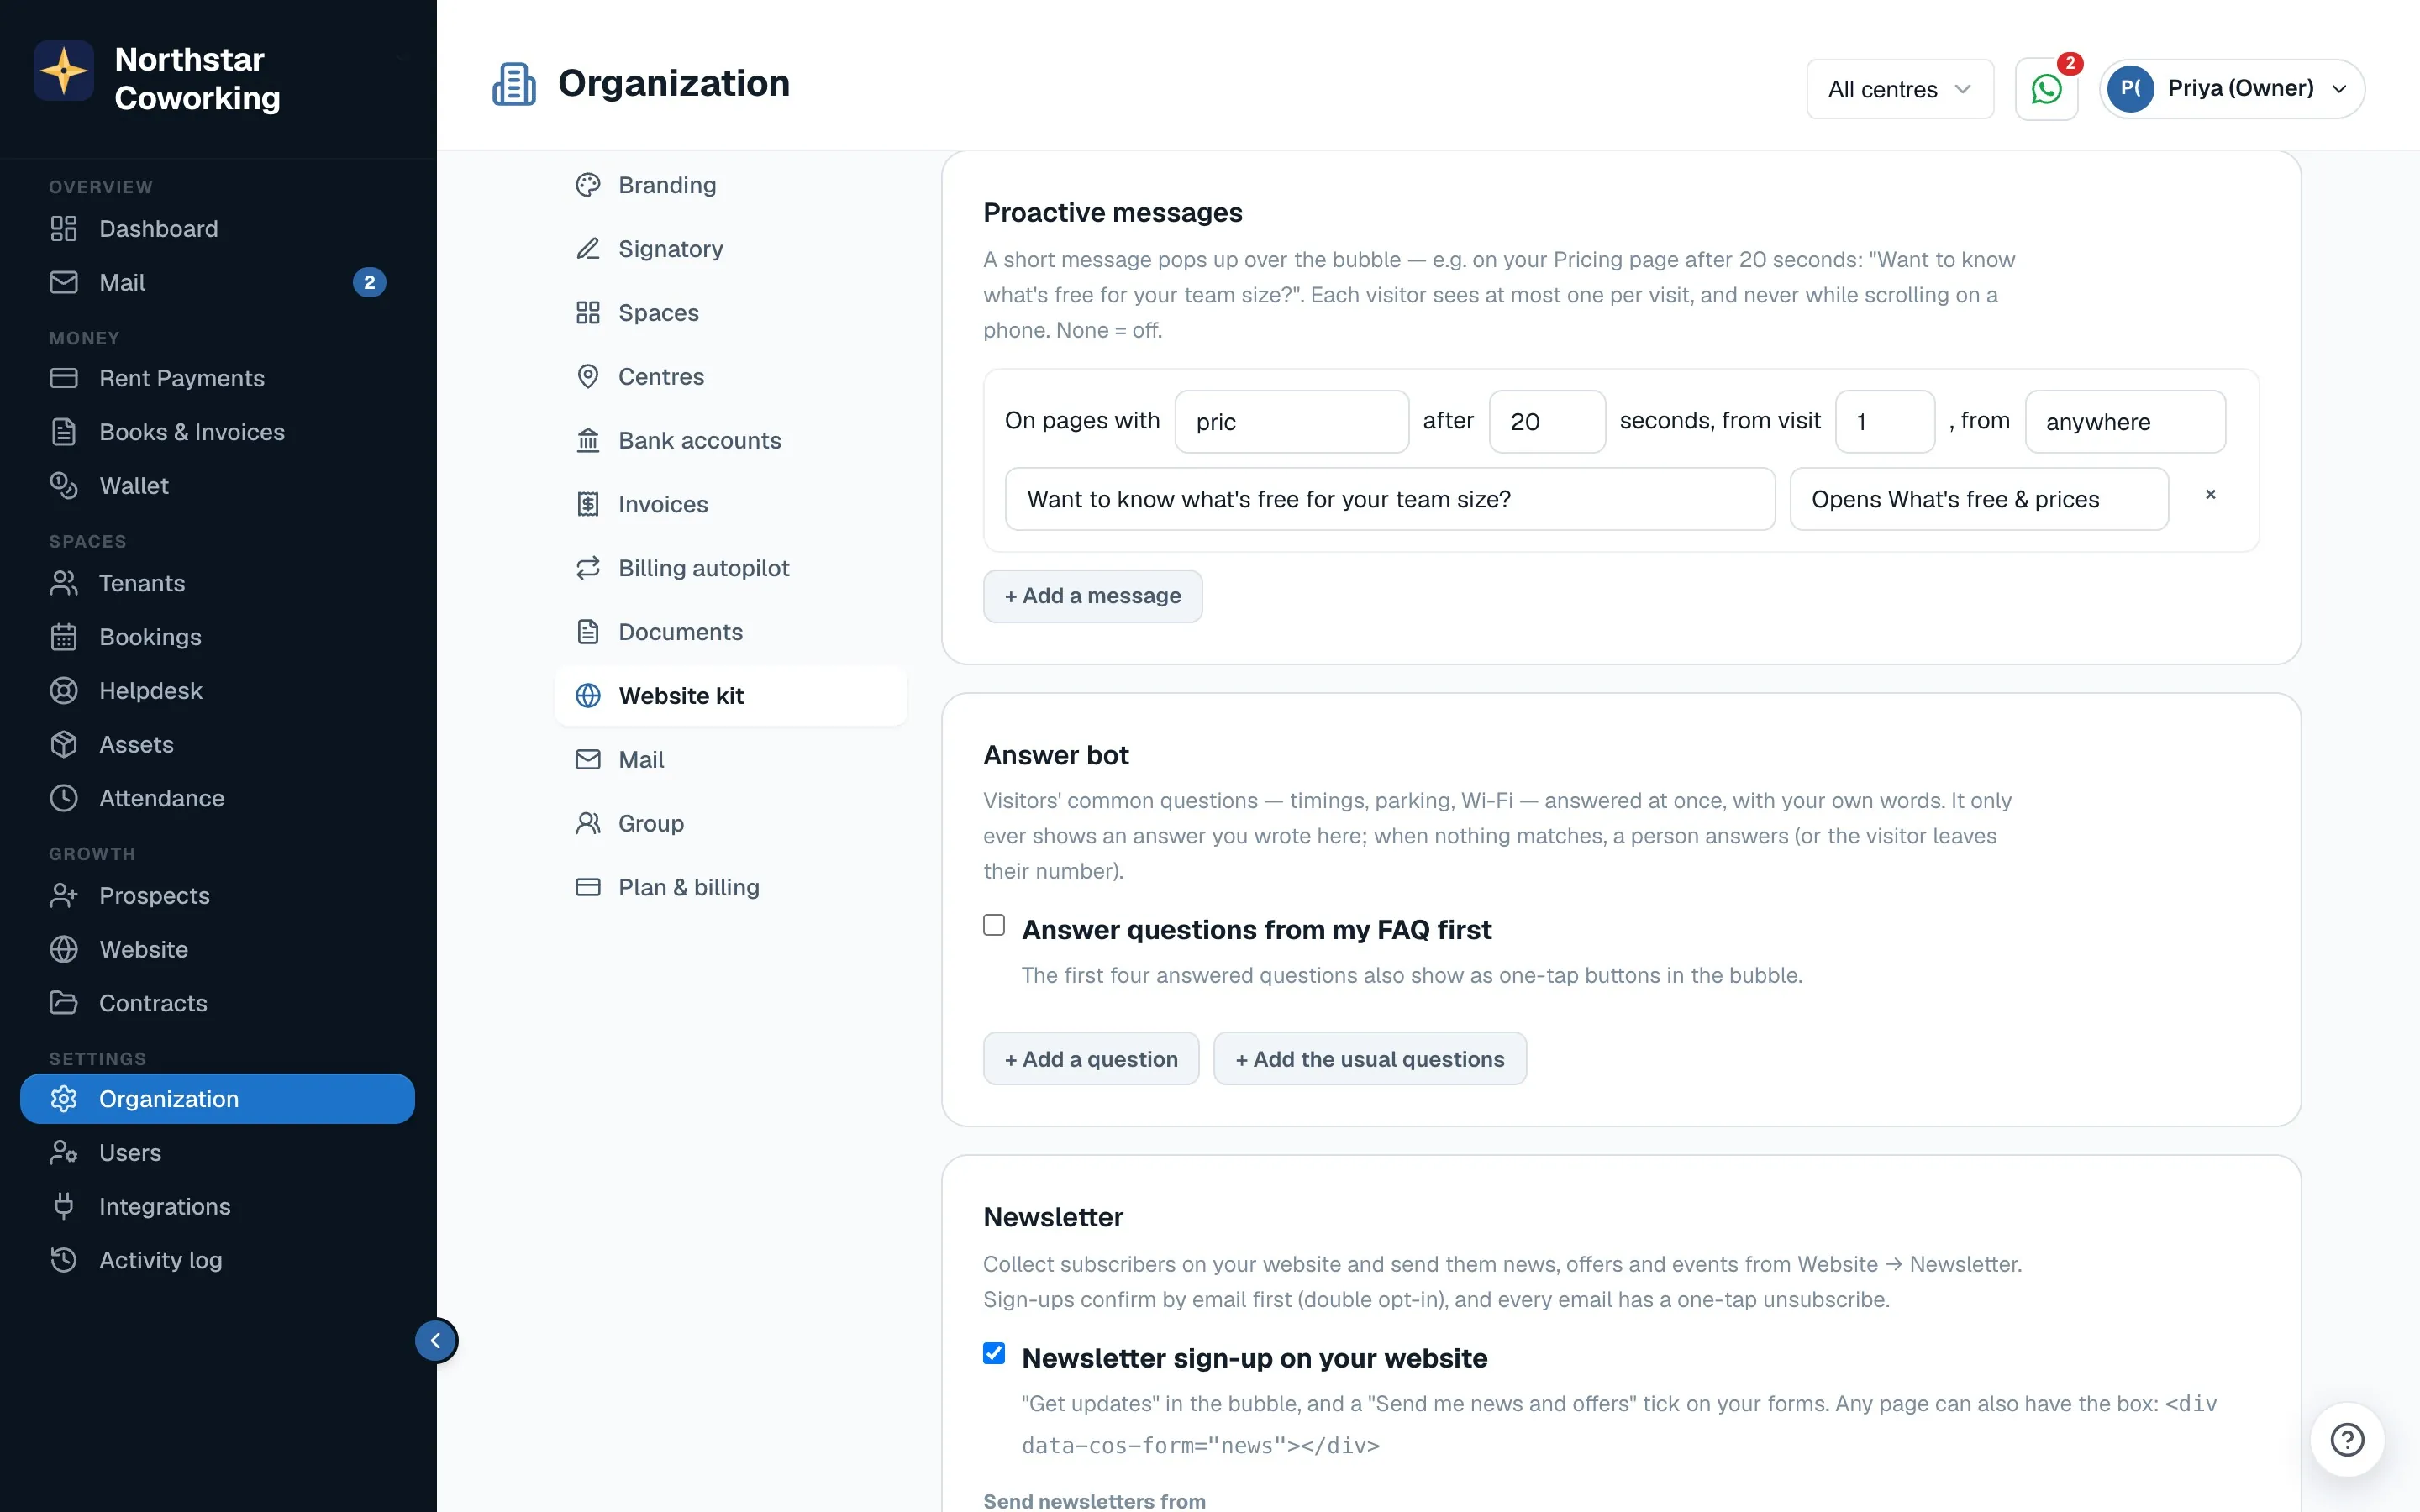Screen dimensions: 2420x1512
Task: Click the Integrations plug icon
Action: 64,1207
